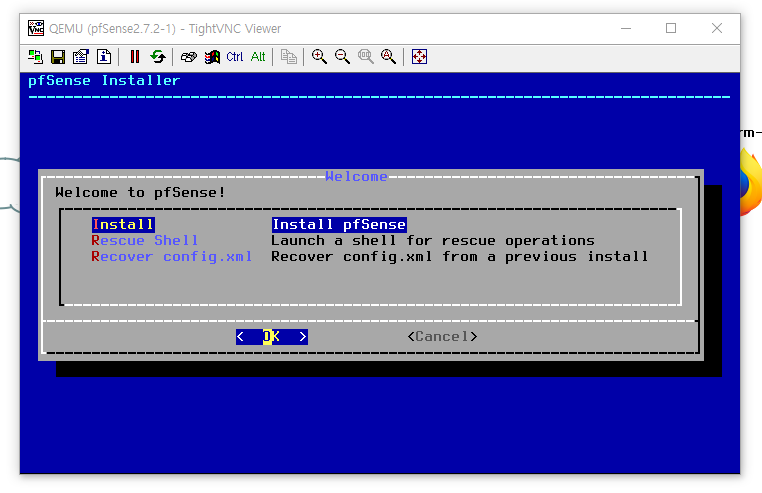Click "Recover config.xml from a previous install" text

tap(459, 257)
